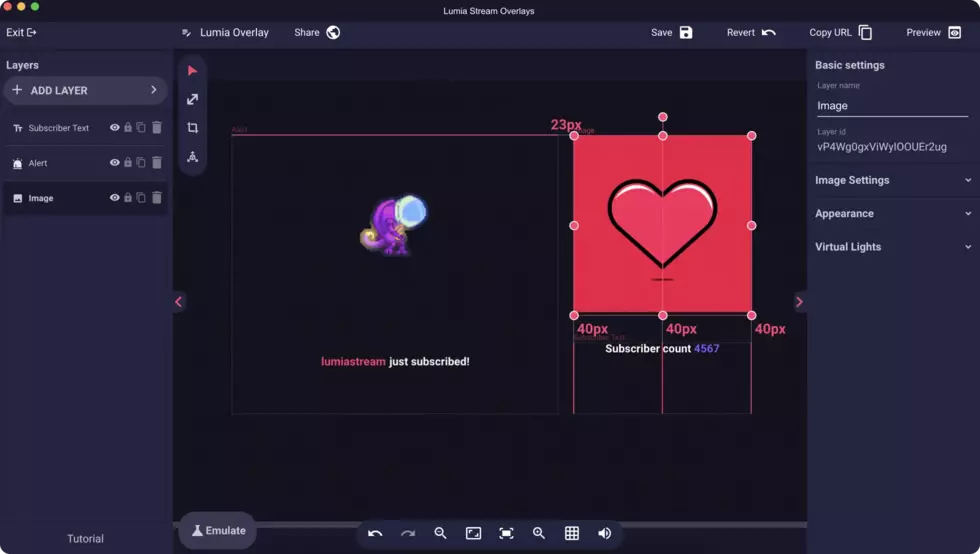This screenshot has width=980, height=554.
Task: Click the aspect ratio fit icon
Action: (x=474, y=533)
